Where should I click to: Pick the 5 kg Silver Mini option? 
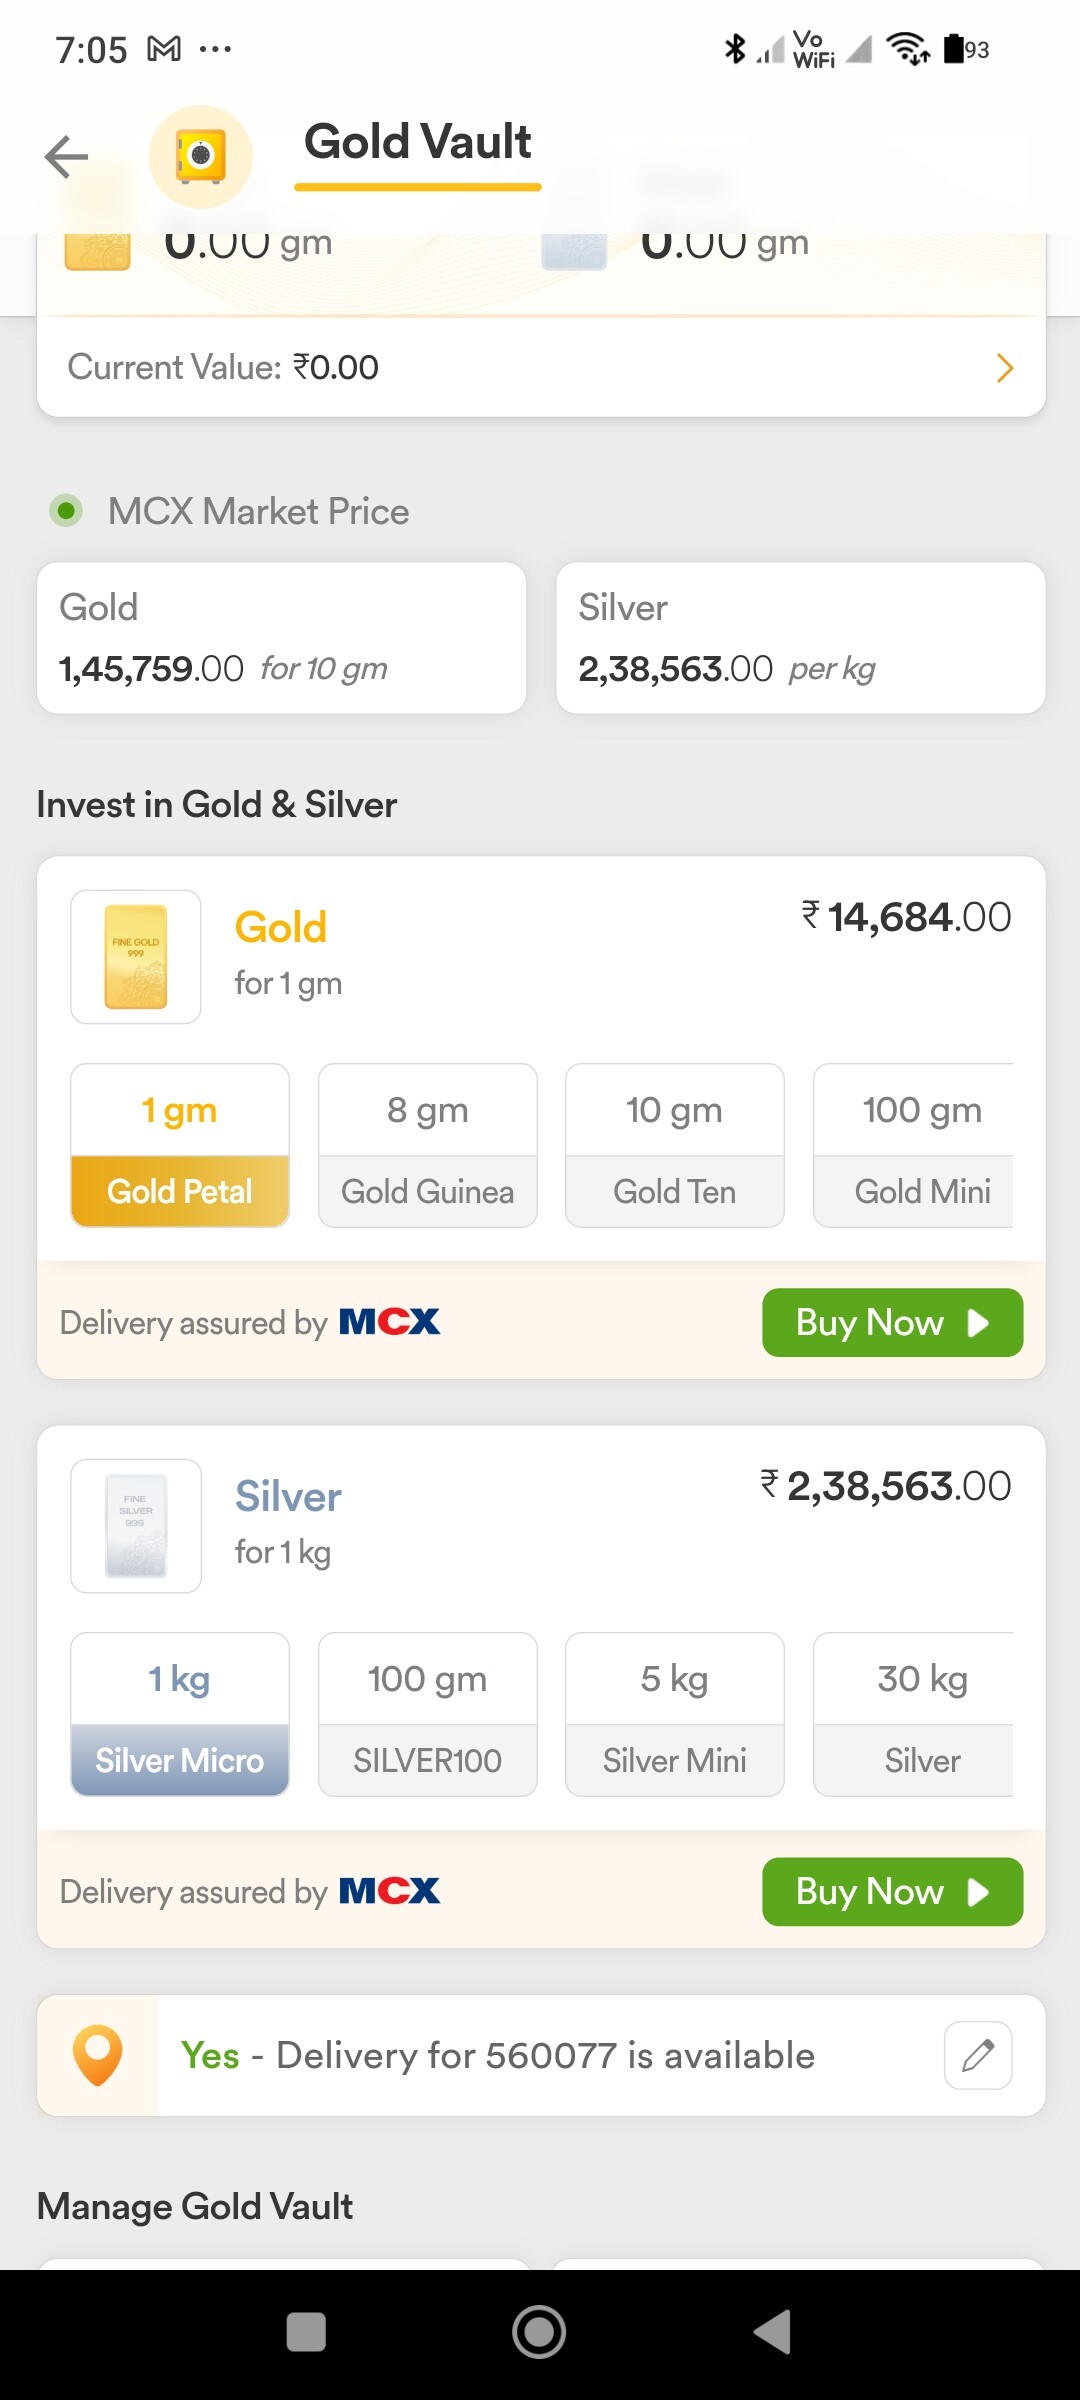(675, 1714)
